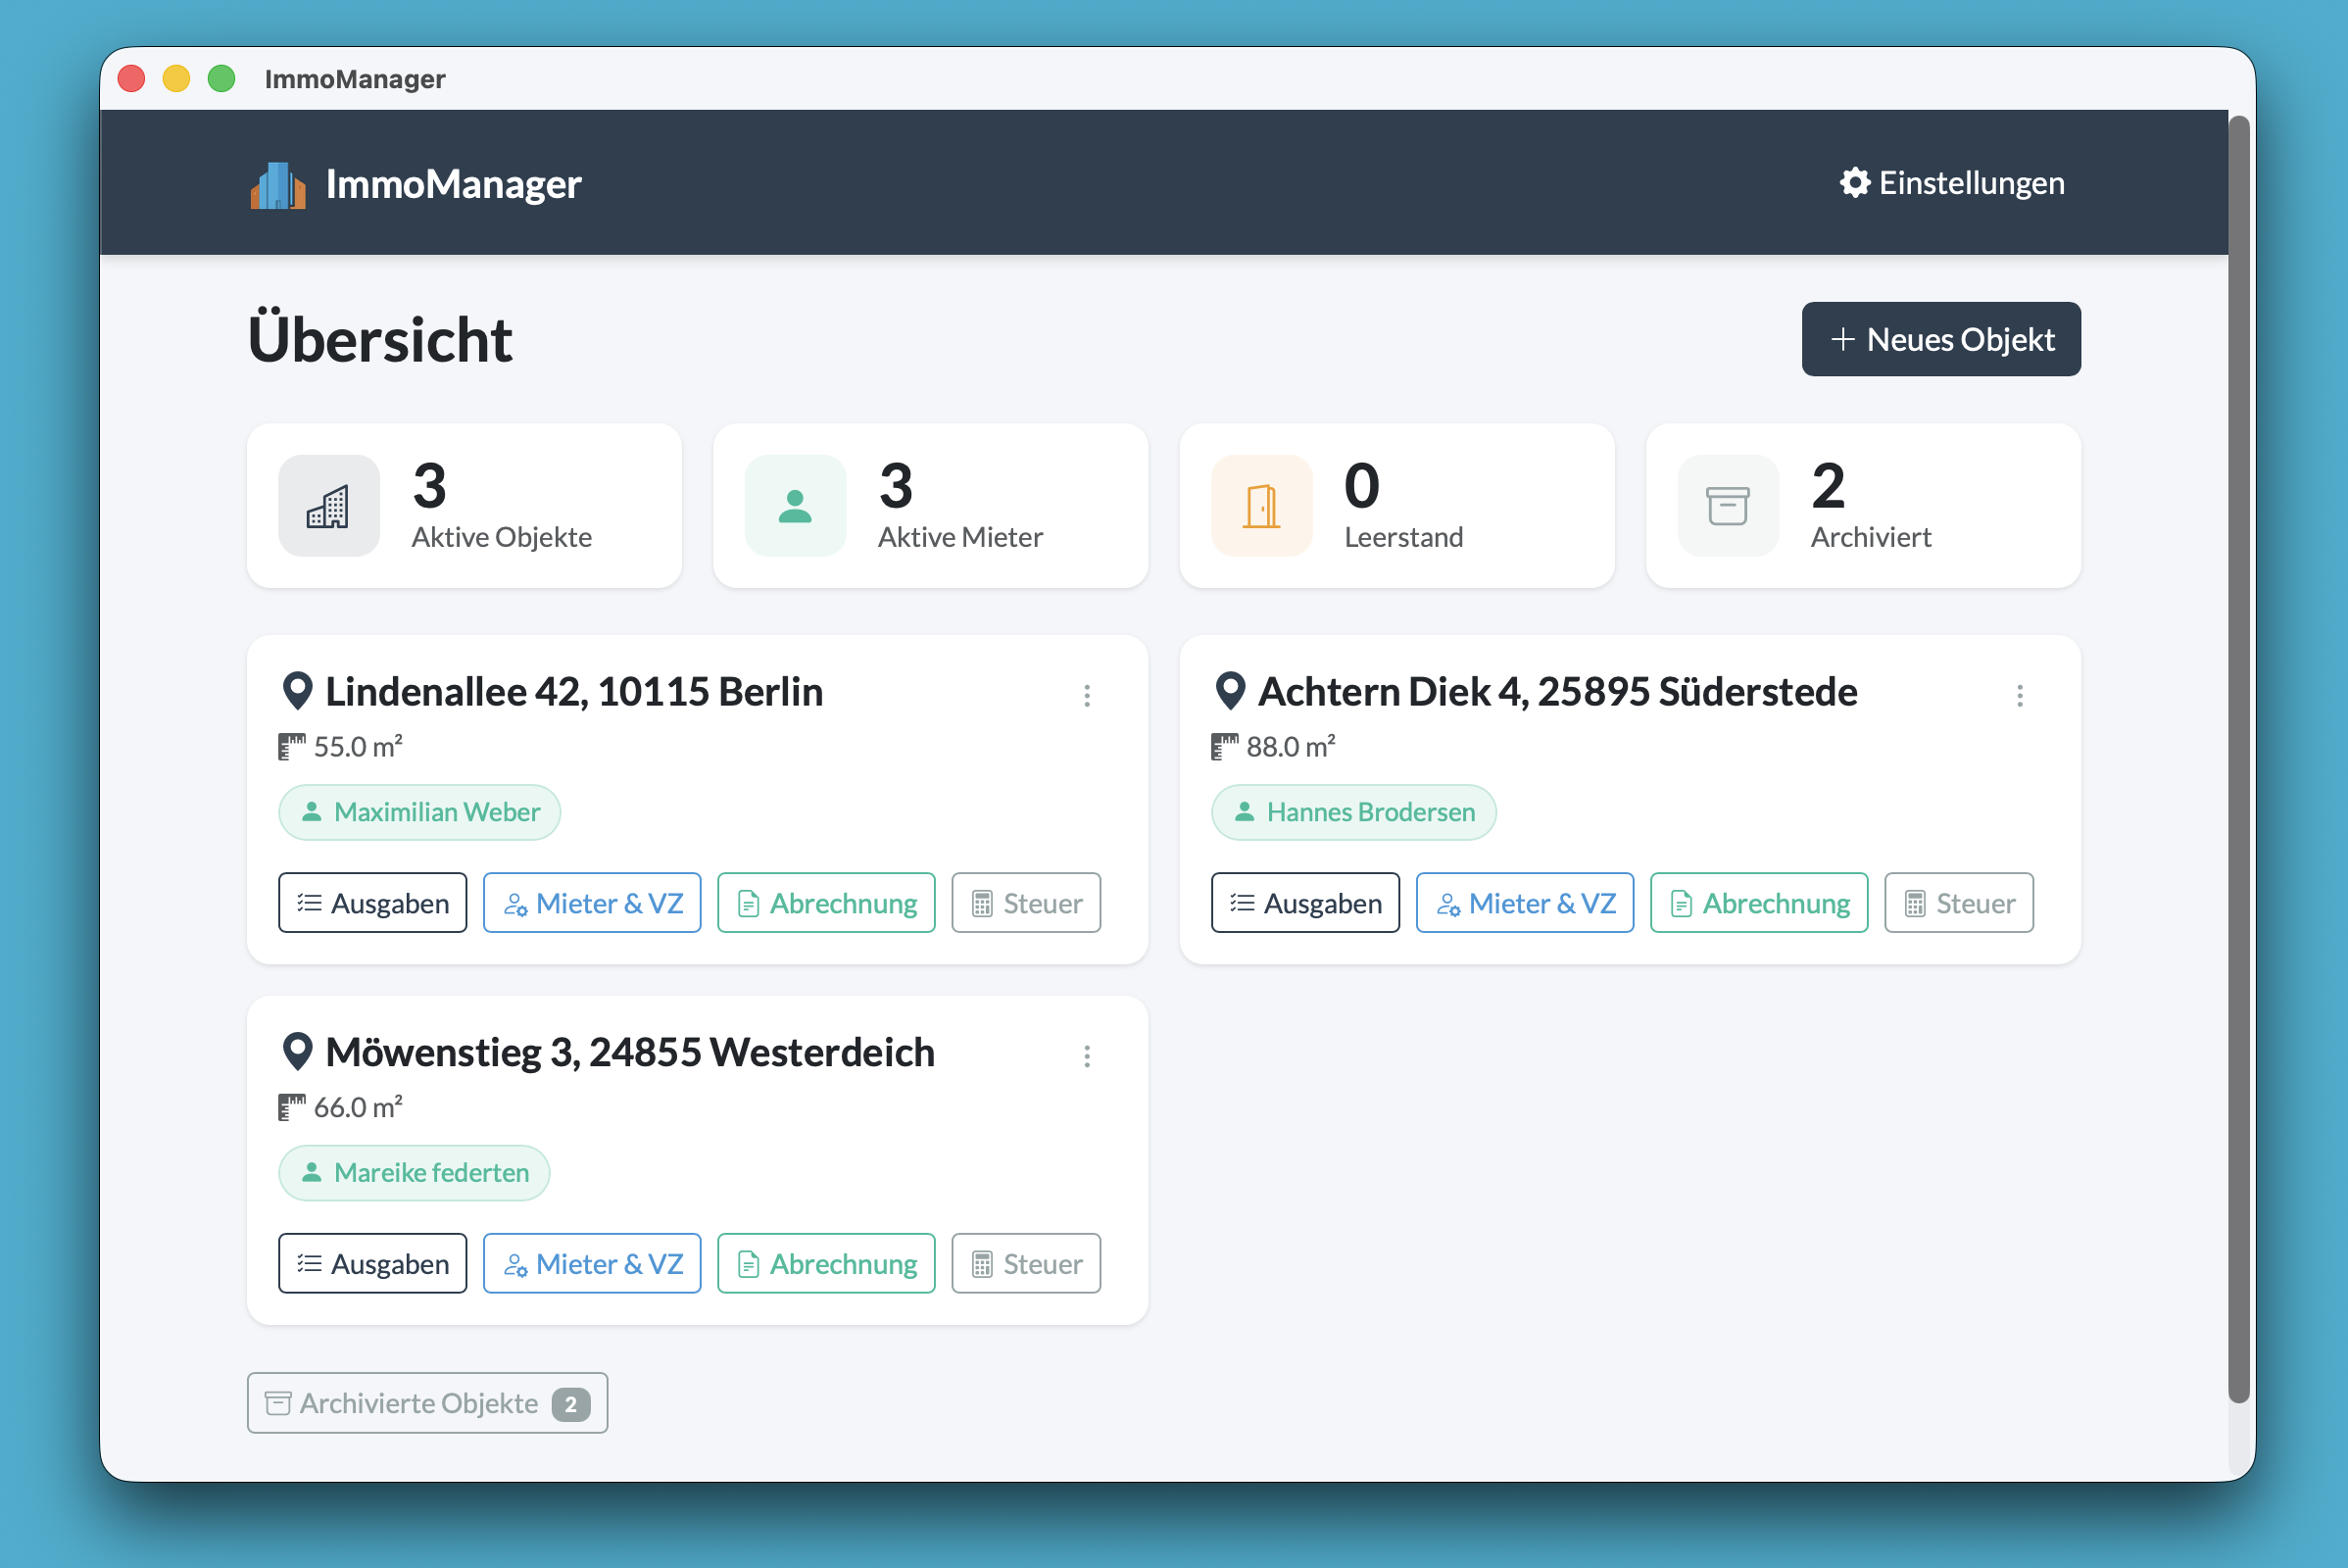Click the person icon in Hannes Brodersen badge
Viewport: 2348px width, 1568px height.
coord(1245,812)
